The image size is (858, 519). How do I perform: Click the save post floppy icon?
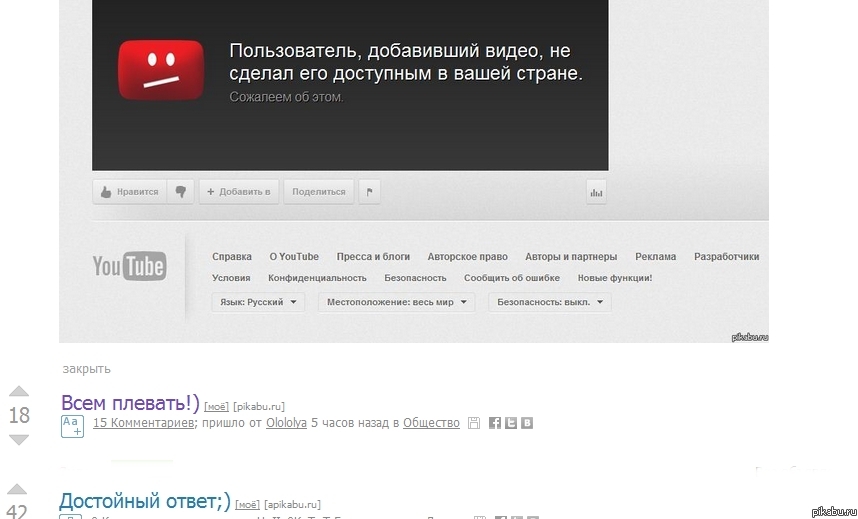pyautogui.click(x=474, y=423)
